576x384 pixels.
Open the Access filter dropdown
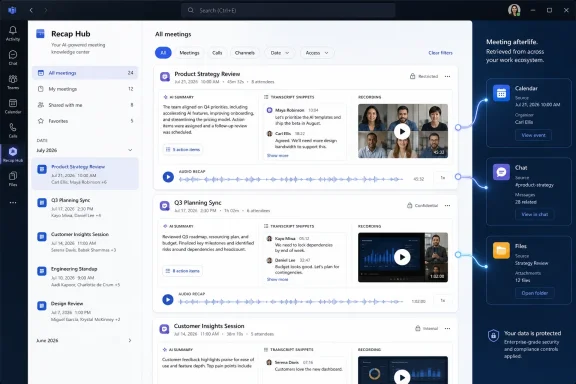tap(317, 53)
